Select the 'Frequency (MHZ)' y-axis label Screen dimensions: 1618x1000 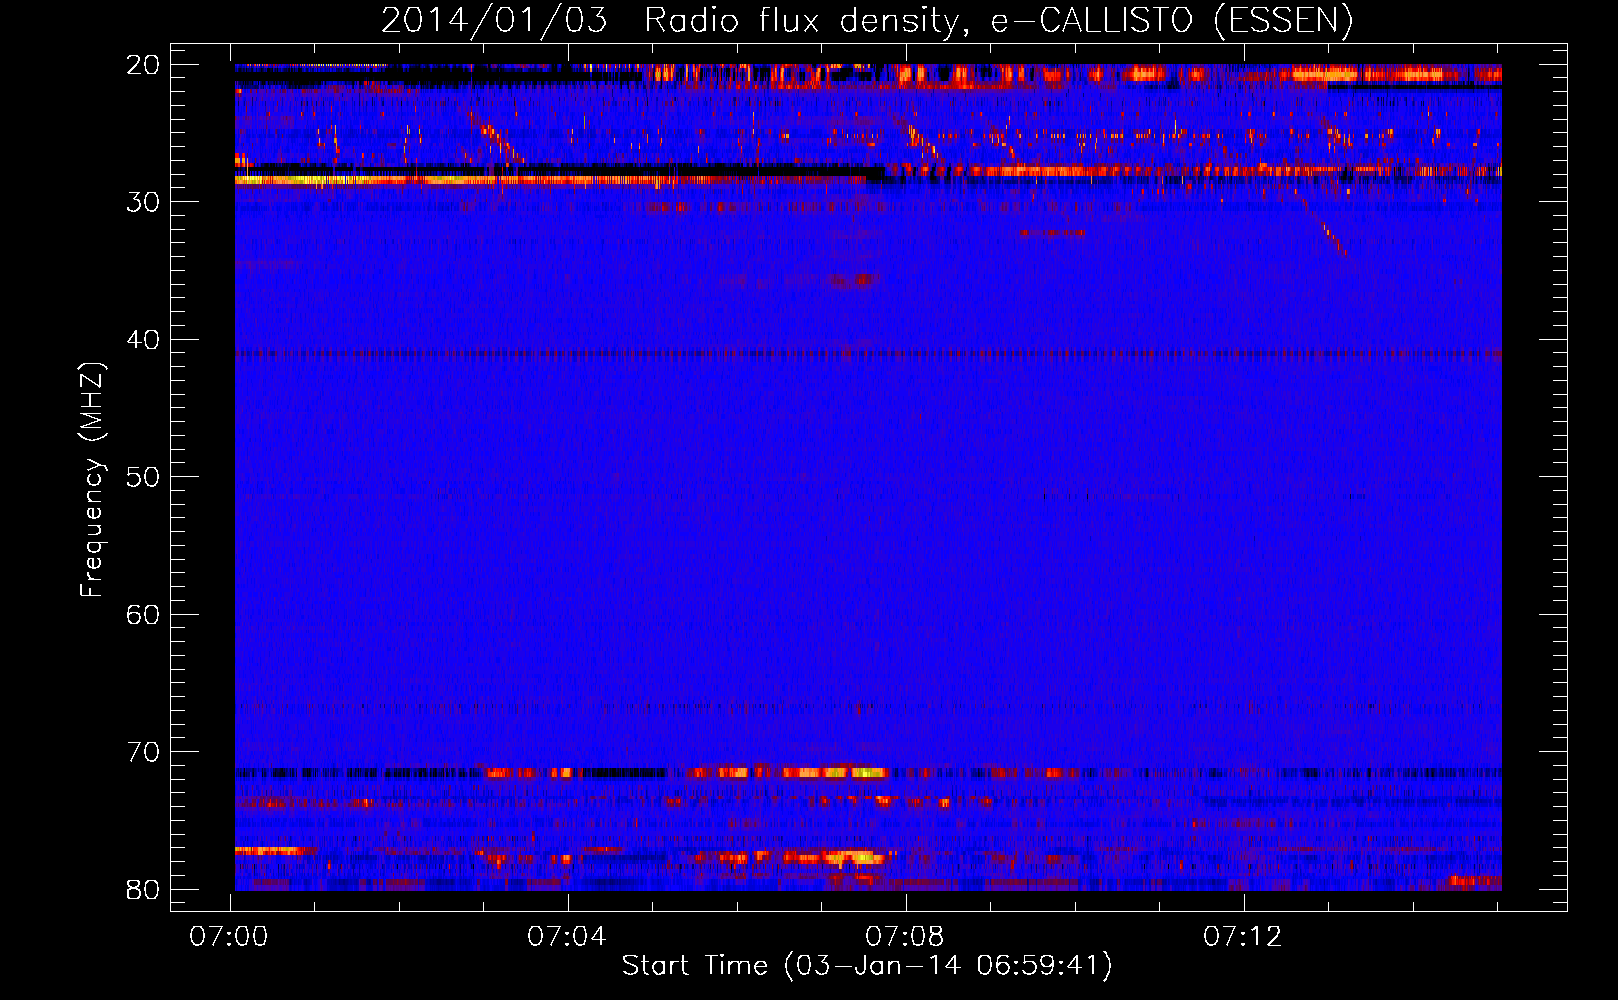pos(92,480)
